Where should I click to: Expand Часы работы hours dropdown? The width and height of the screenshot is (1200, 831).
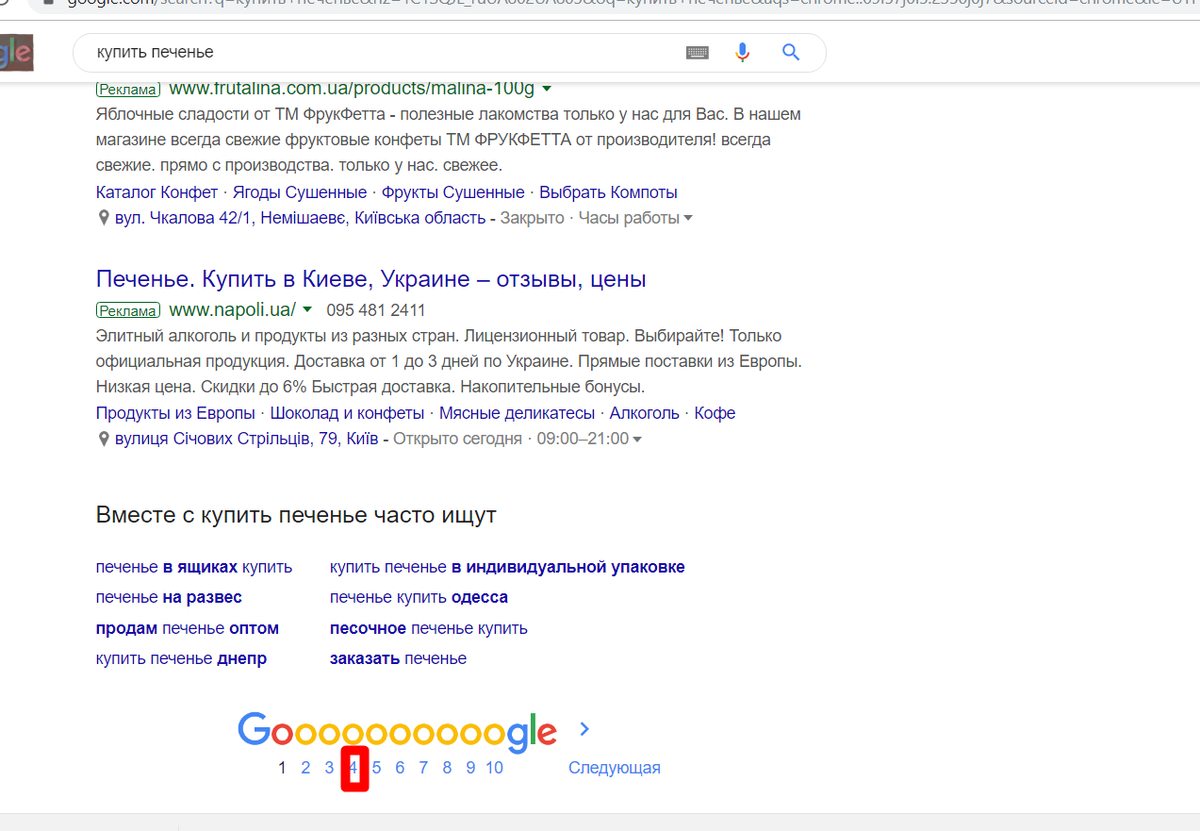point(688,219)
